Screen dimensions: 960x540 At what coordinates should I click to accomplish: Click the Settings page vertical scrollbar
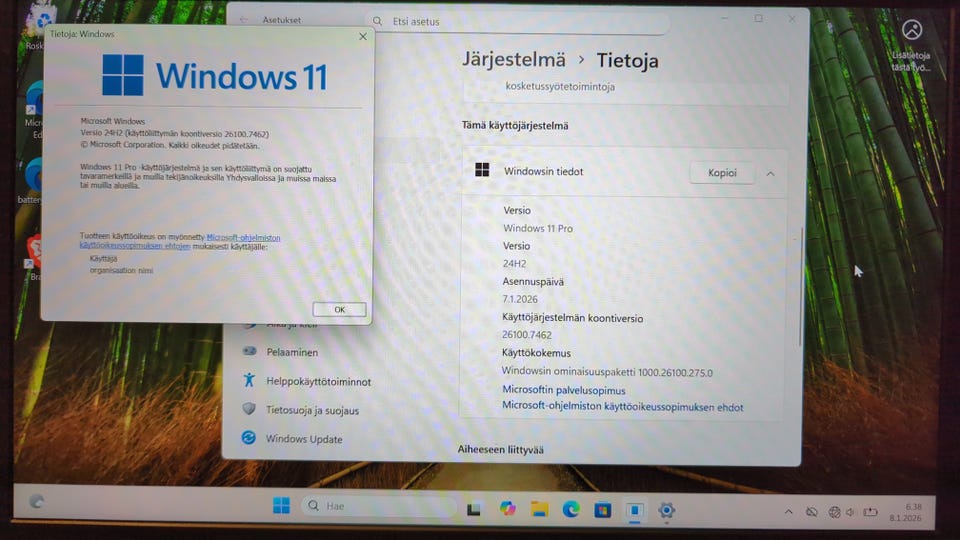(x=800, y=287)
